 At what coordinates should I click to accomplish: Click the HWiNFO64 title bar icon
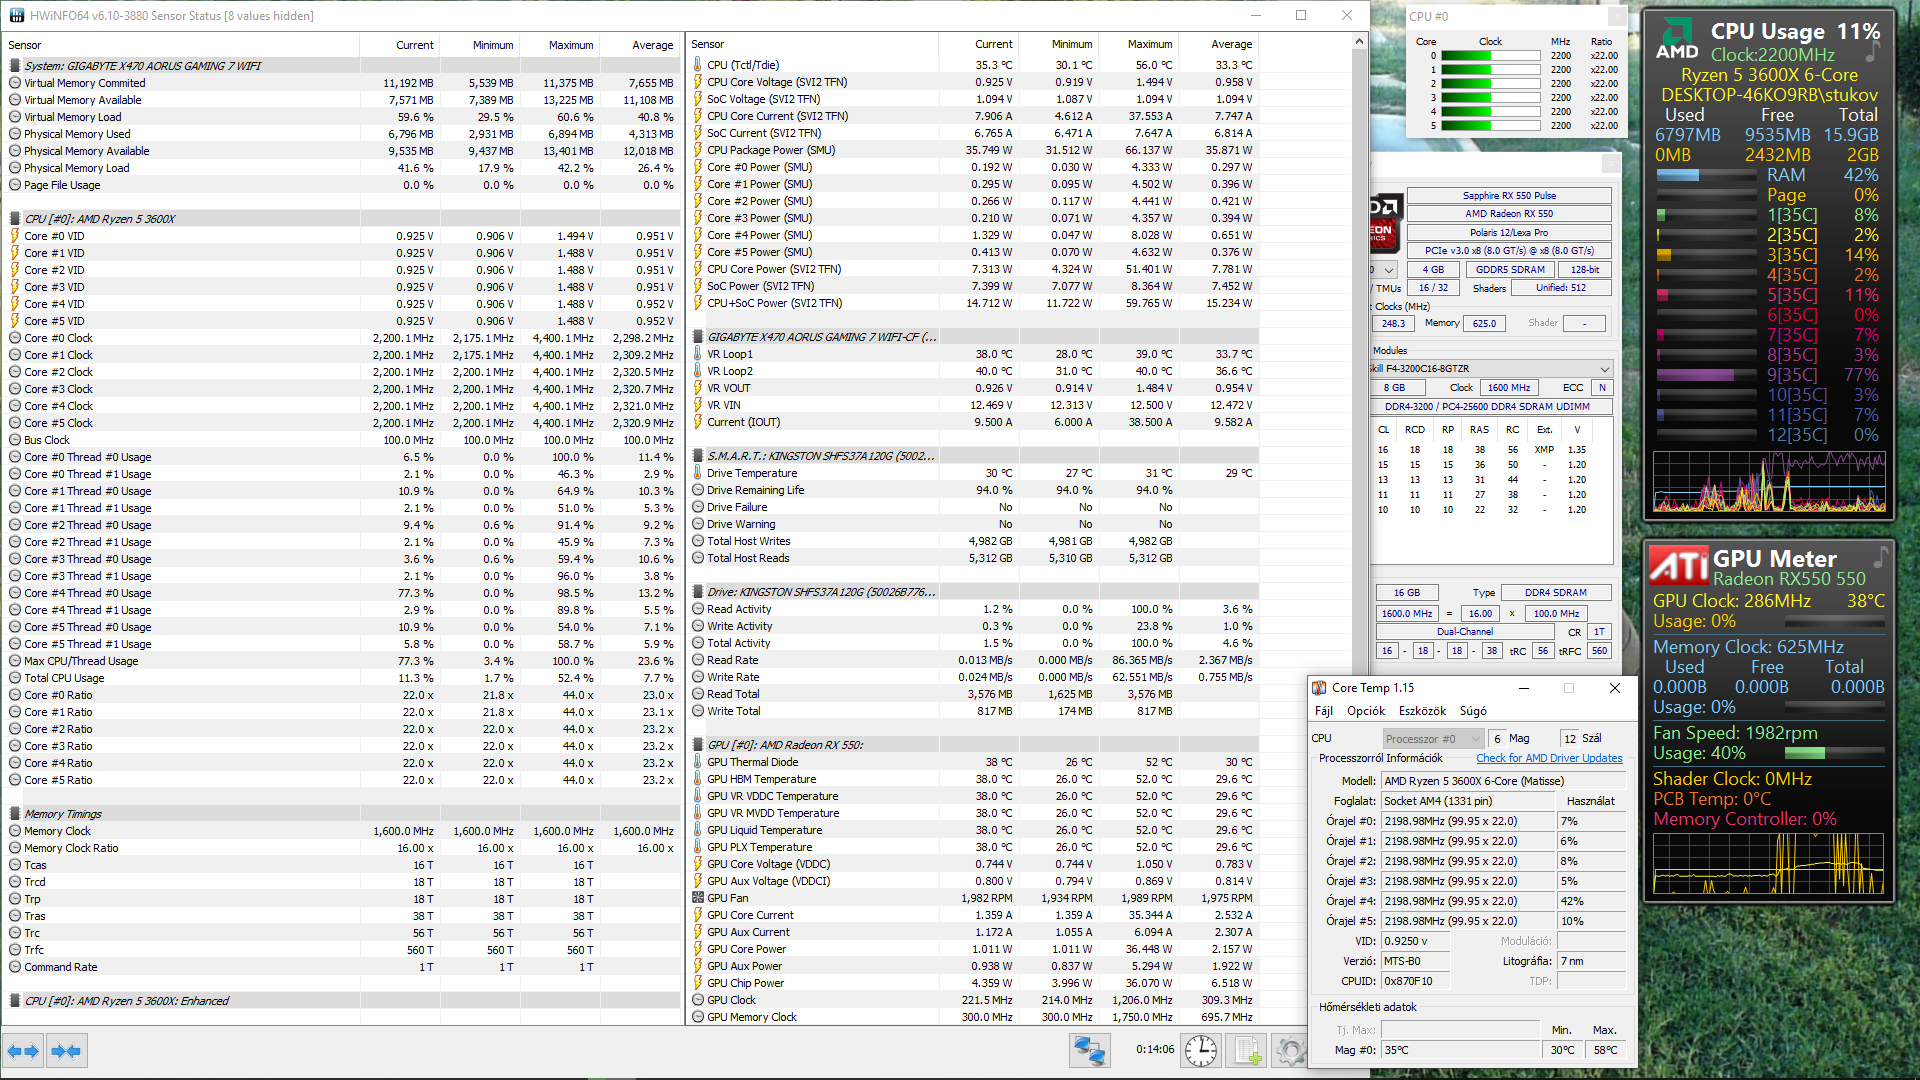(16, 15)
